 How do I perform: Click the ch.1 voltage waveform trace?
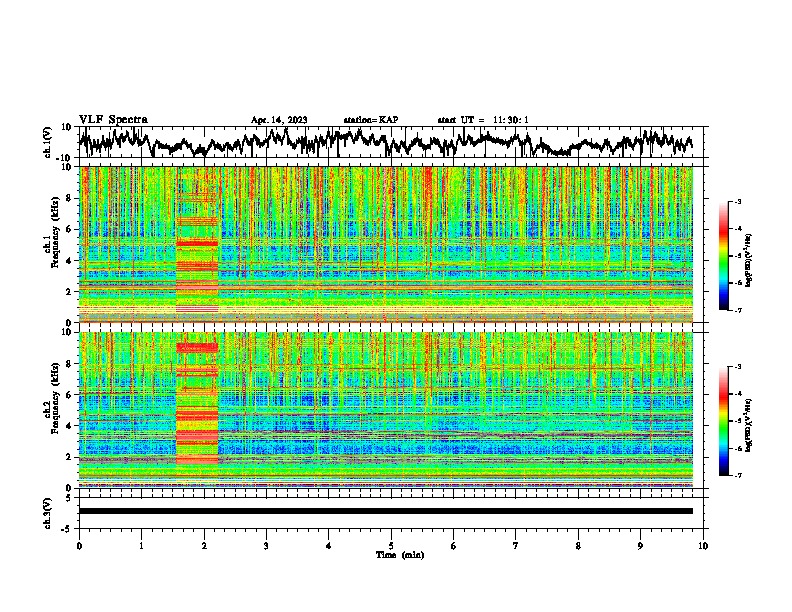(x=385, y=142)
